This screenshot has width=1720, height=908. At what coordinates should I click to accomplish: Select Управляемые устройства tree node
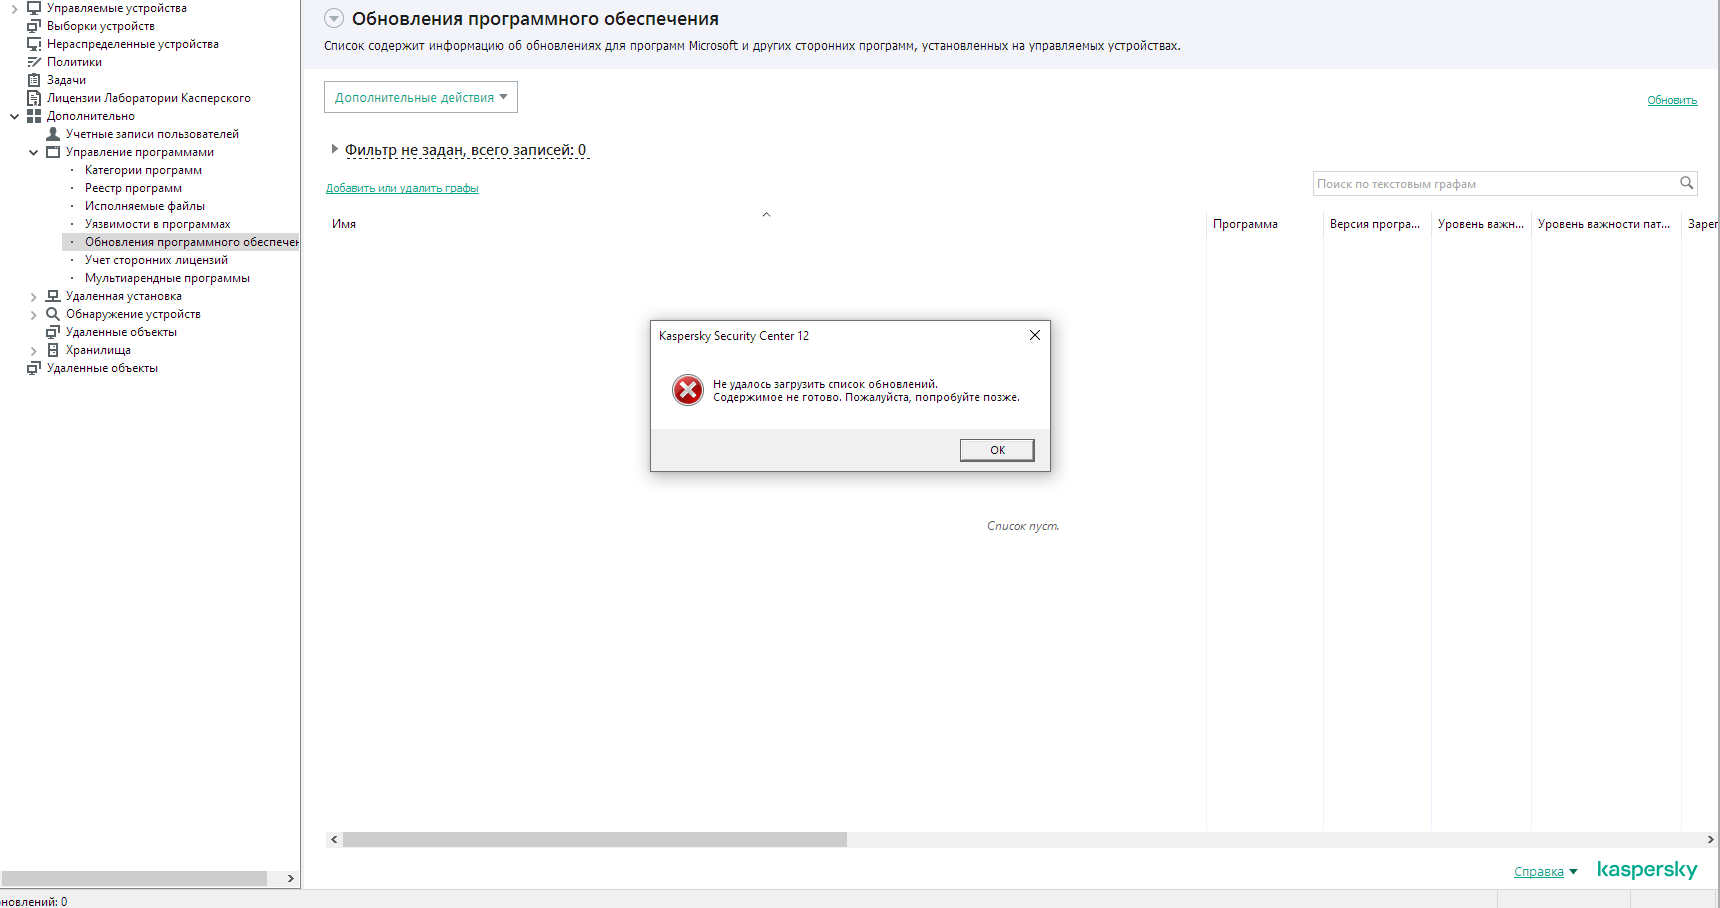click(116, 8)
